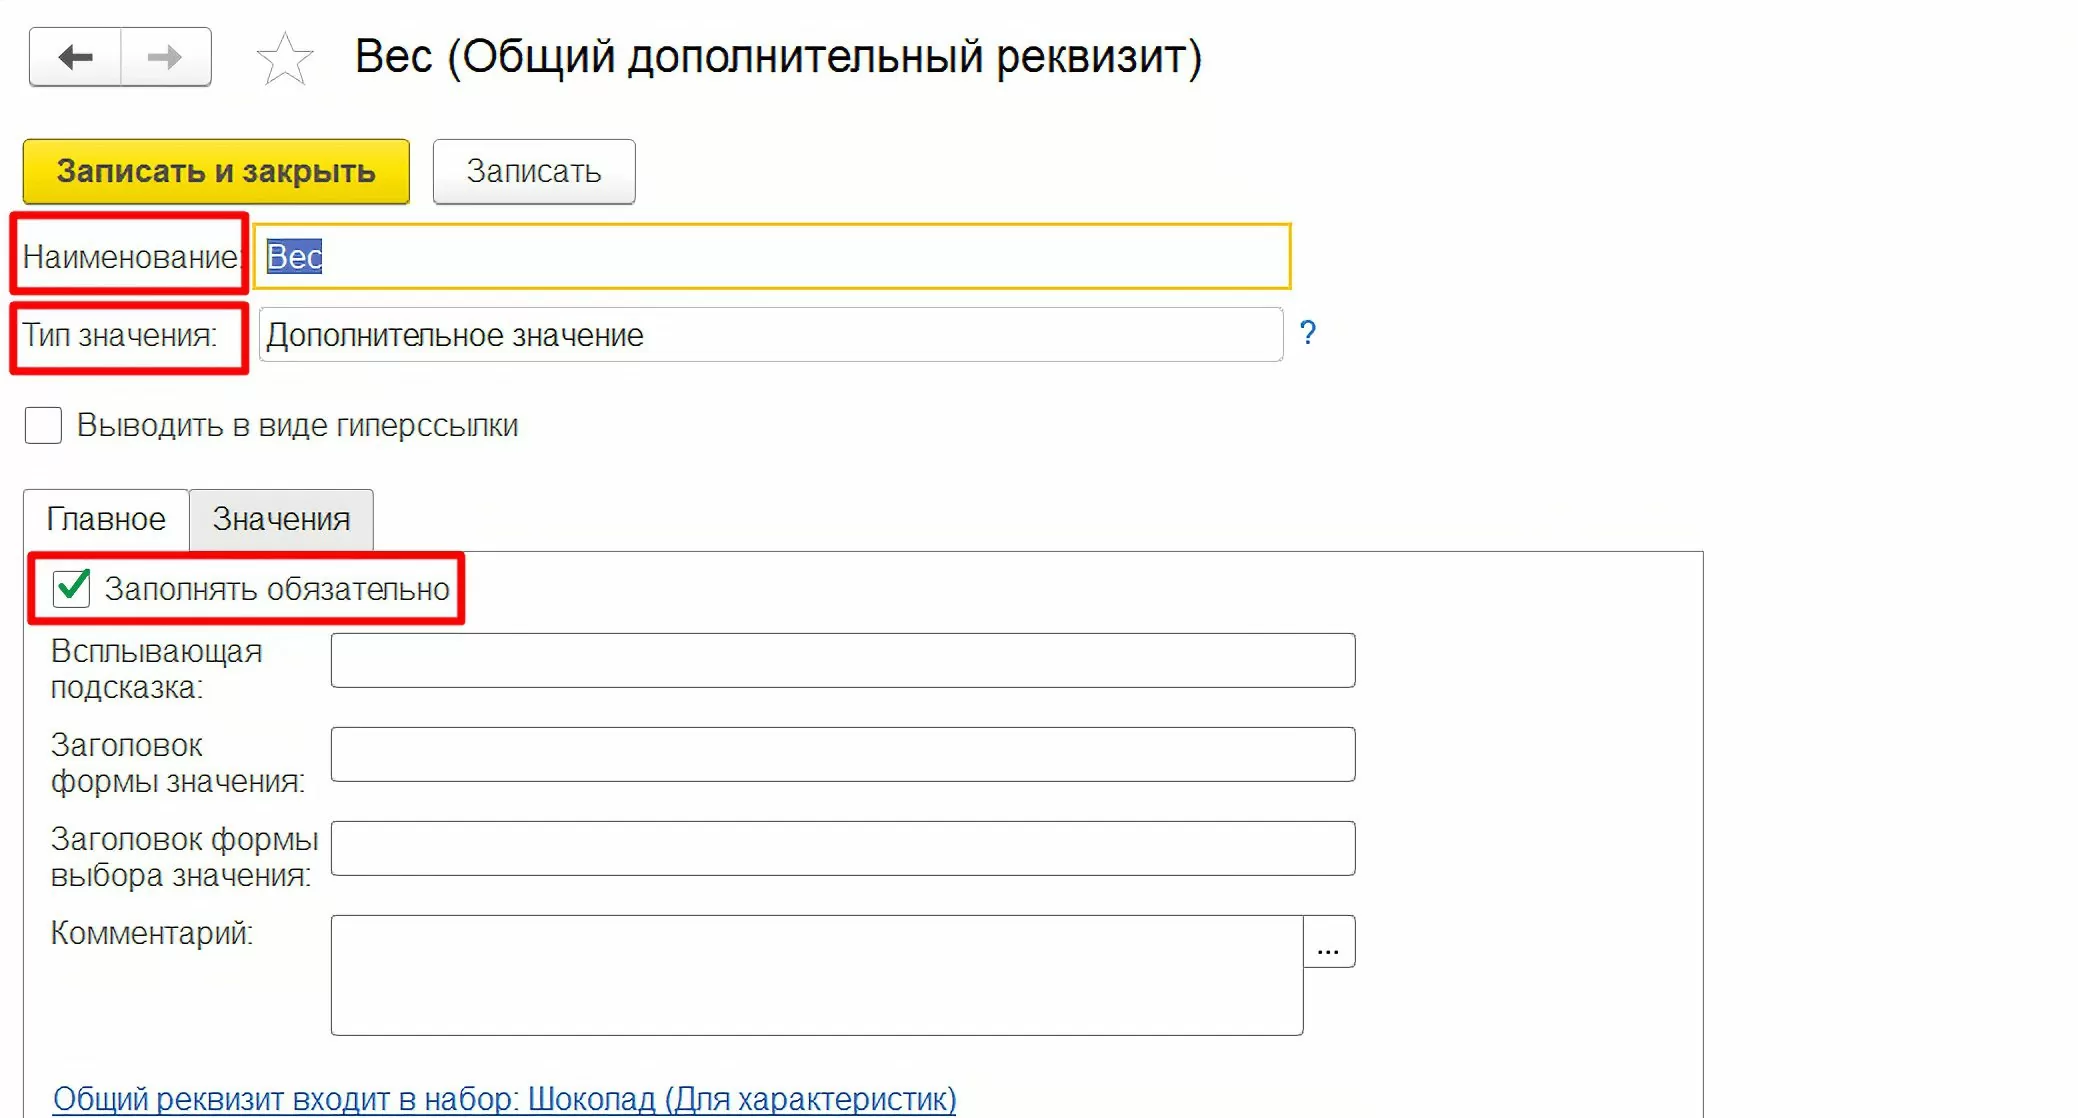Image resolution: width=2078 pixels, height=1118 pixels.
Task: Uncheck Заполнять обязательно checkbox
Action: click(x=71, y=588)
